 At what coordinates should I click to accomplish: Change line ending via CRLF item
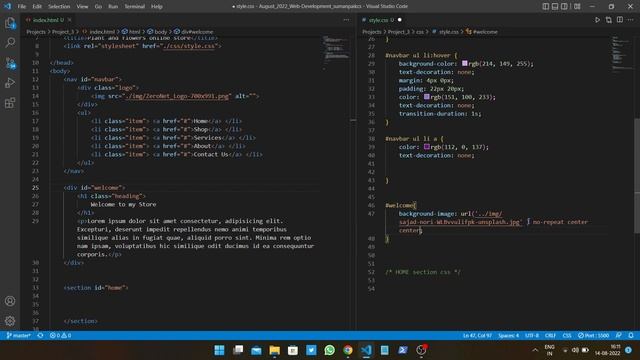pyautogui.click(x=550, y=336)
